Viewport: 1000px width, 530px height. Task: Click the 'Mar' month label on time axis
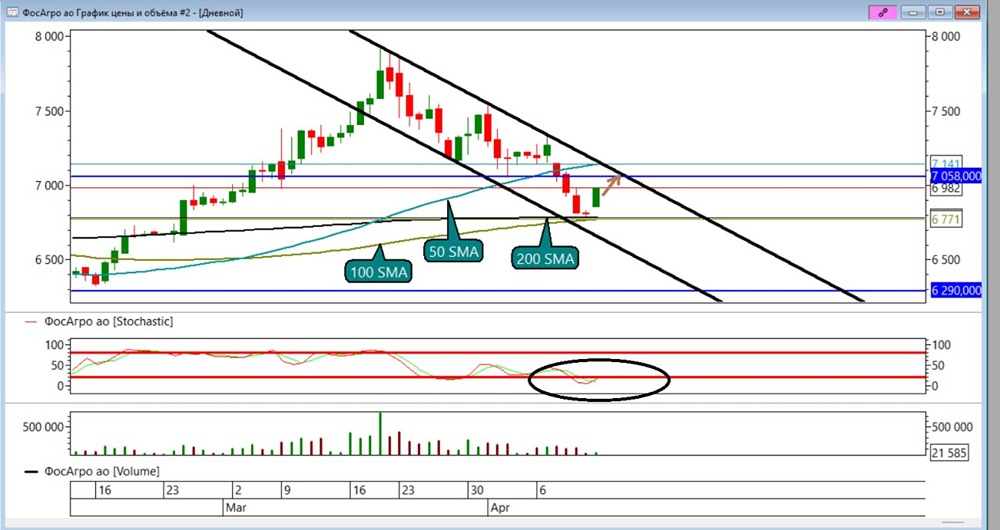pos(236,508)
